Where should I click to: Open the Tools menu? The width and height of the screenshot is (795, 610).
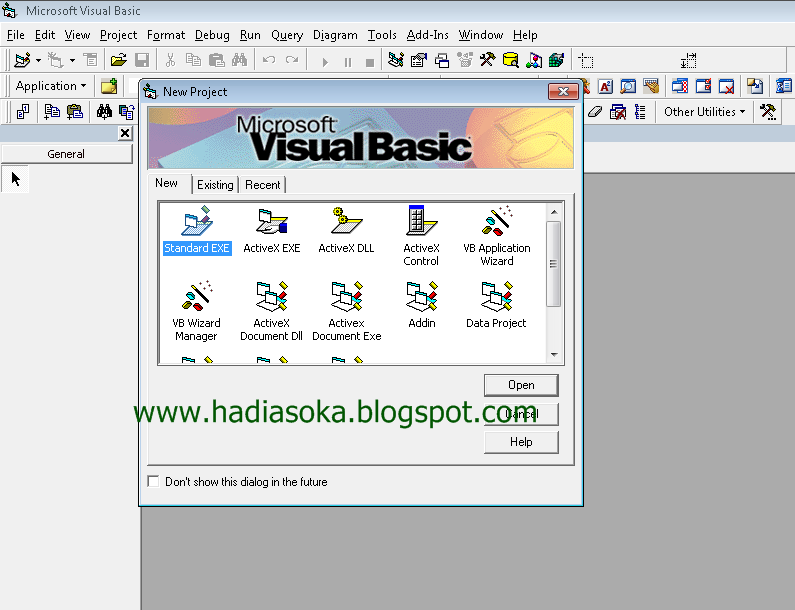(382, 35)
